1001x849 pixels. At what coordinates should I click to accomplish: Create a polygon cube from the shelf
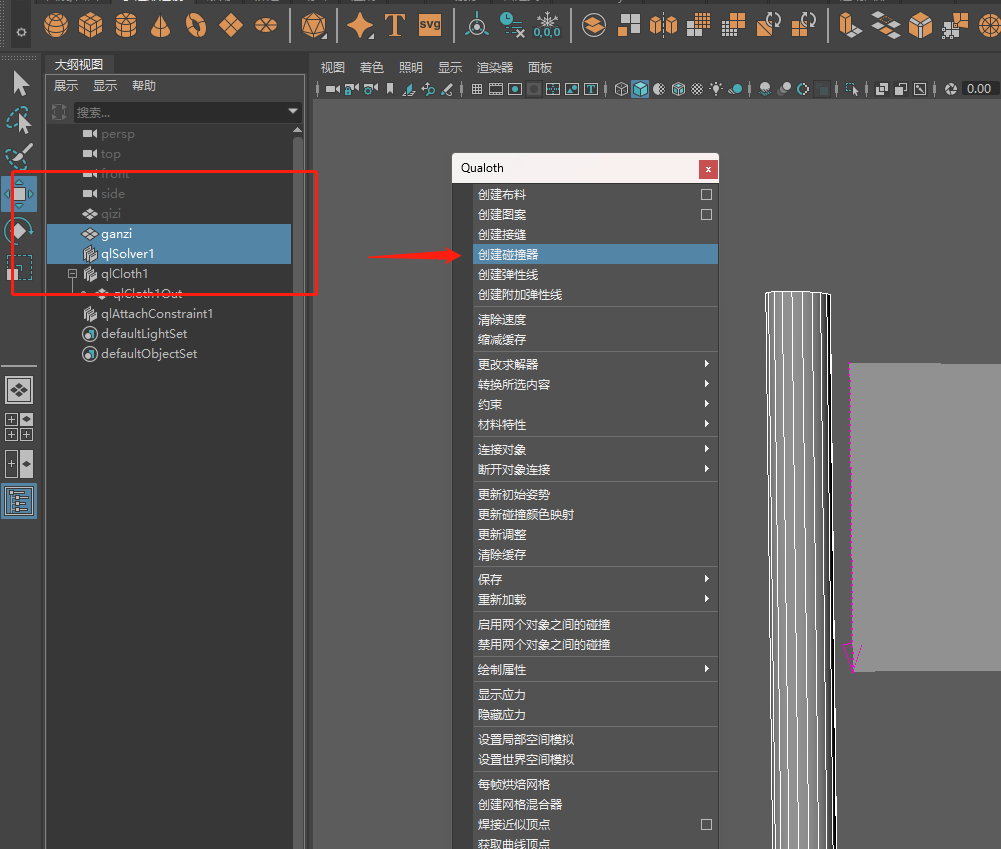pos(91,26)
